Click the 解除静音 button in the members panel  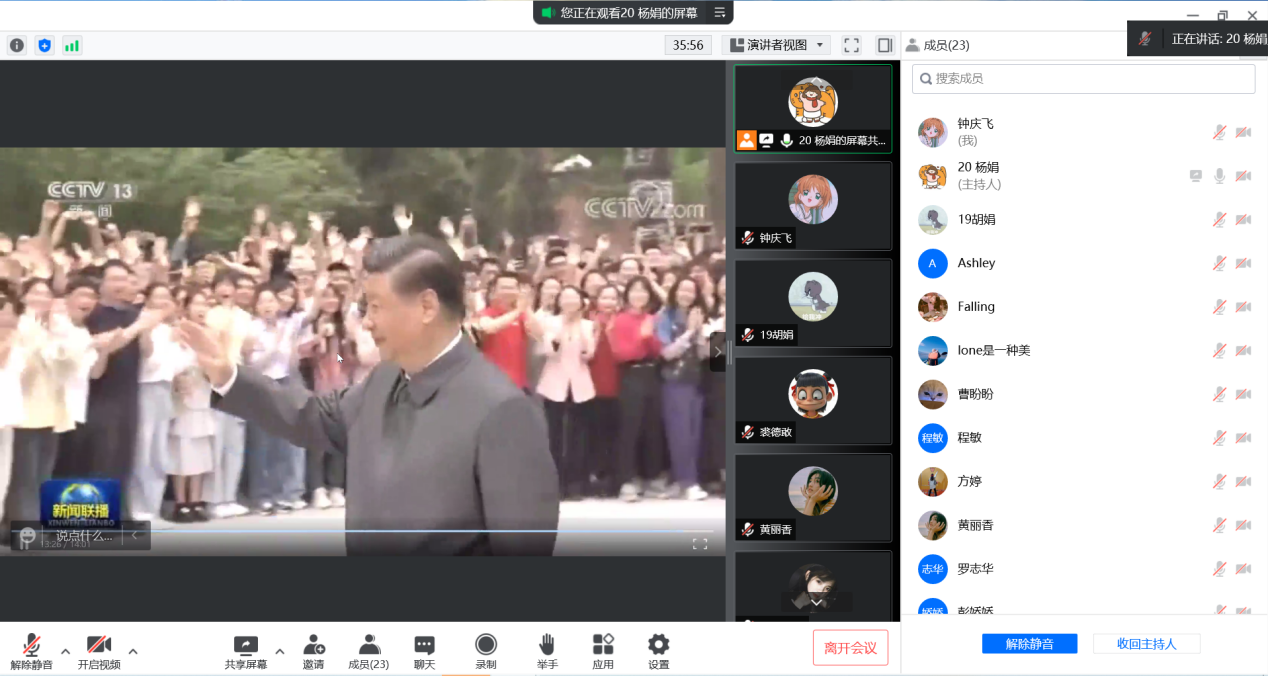(x=1029, y=644)
